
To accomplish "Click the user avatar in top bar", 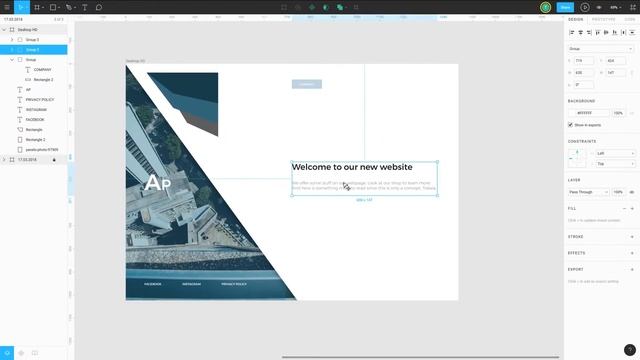I will [545, 7].
